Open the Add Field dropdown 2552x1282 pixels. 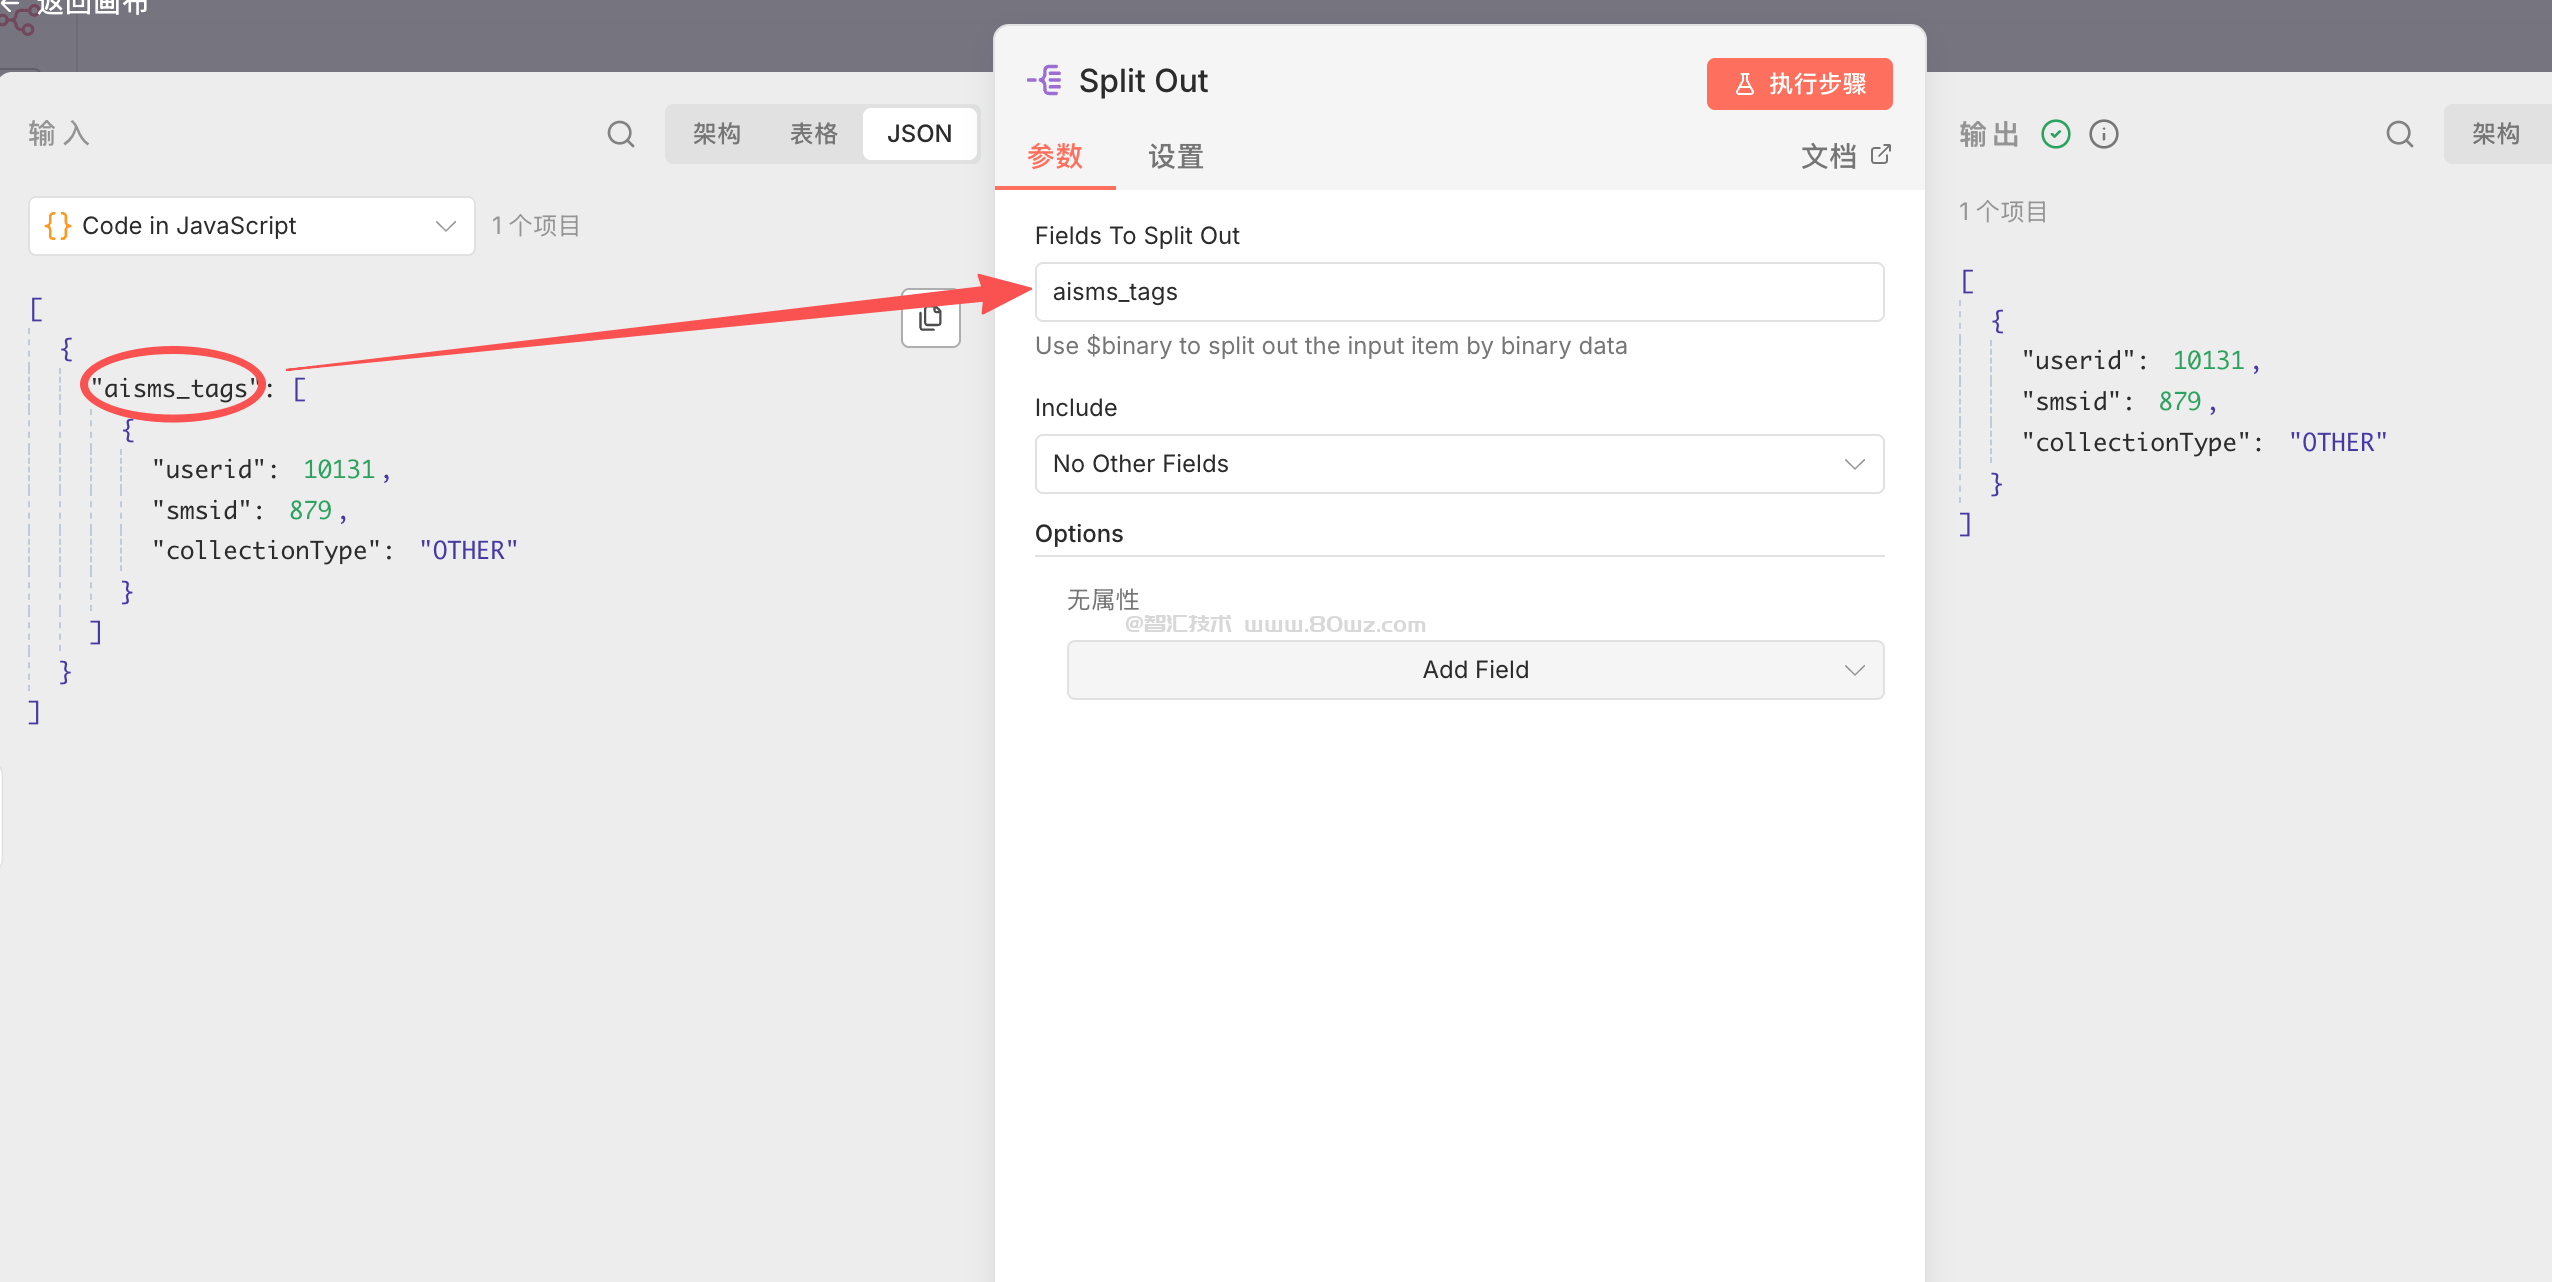pyautogui.click(x=1475, y=670)
